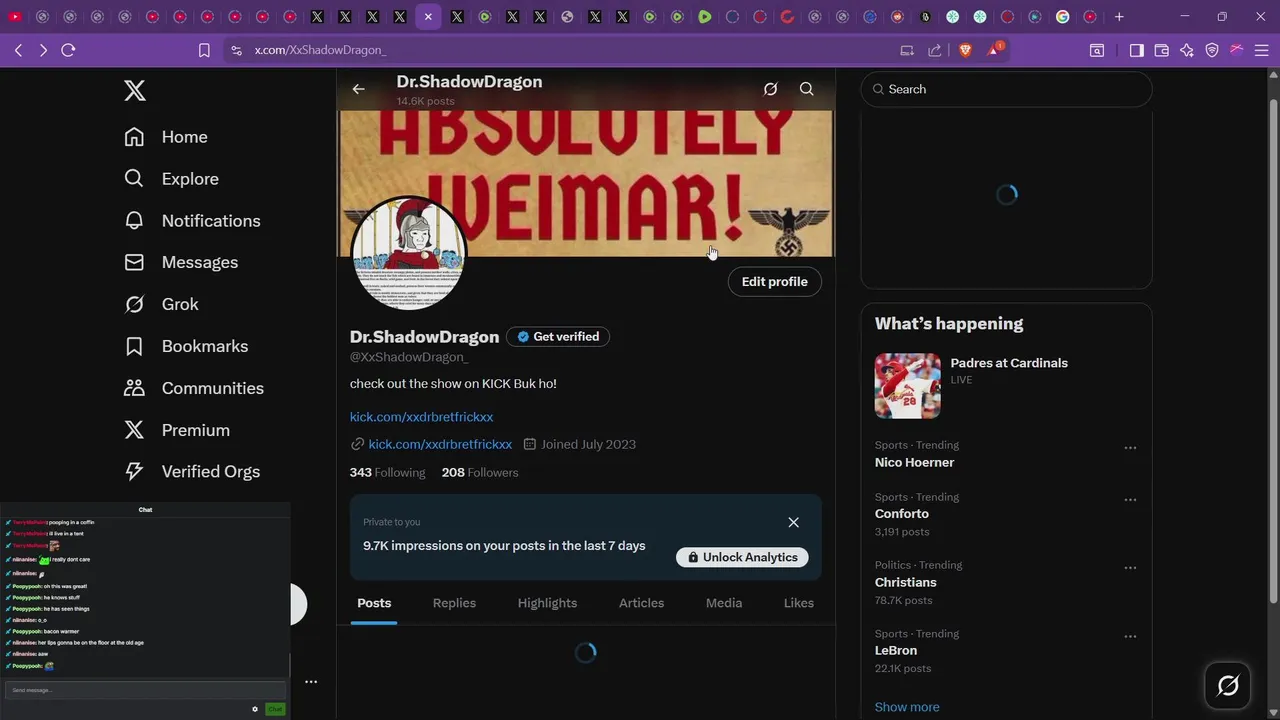Click the tab search icon in the toolbar
This screenshot has width=1280, height=720.
tap(1097, 50)
